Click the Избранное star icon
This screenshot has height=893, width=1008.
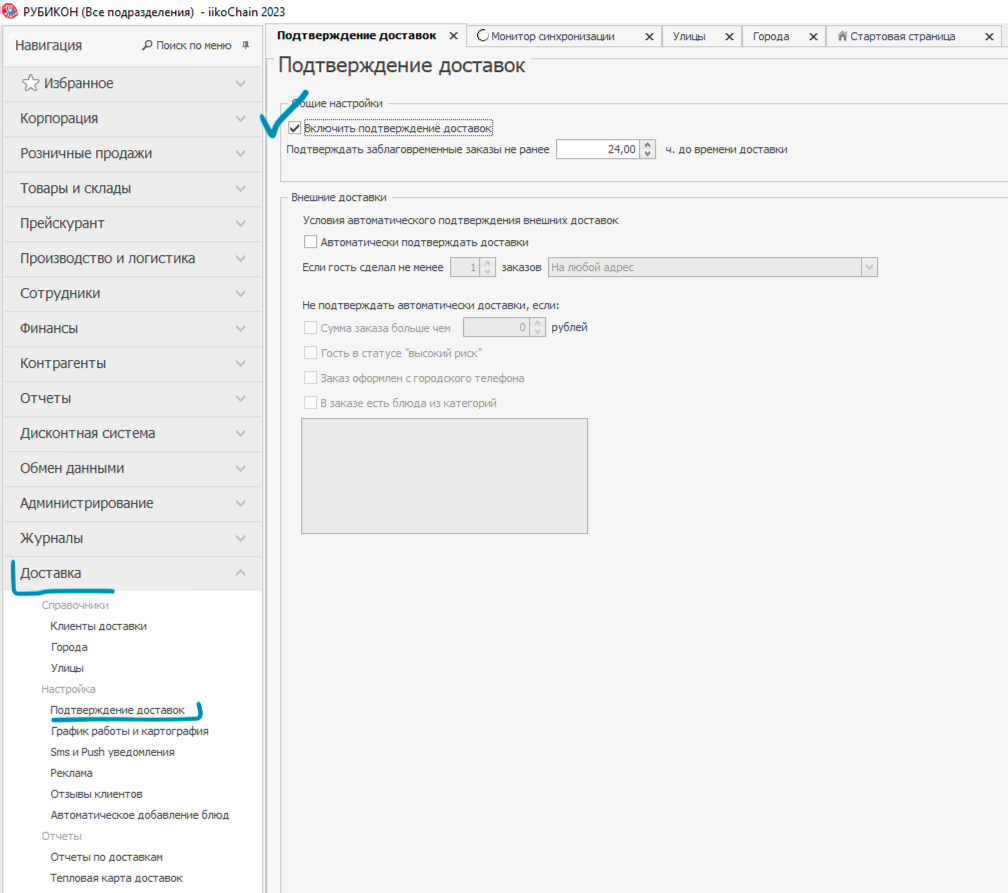tap(31, 83)
